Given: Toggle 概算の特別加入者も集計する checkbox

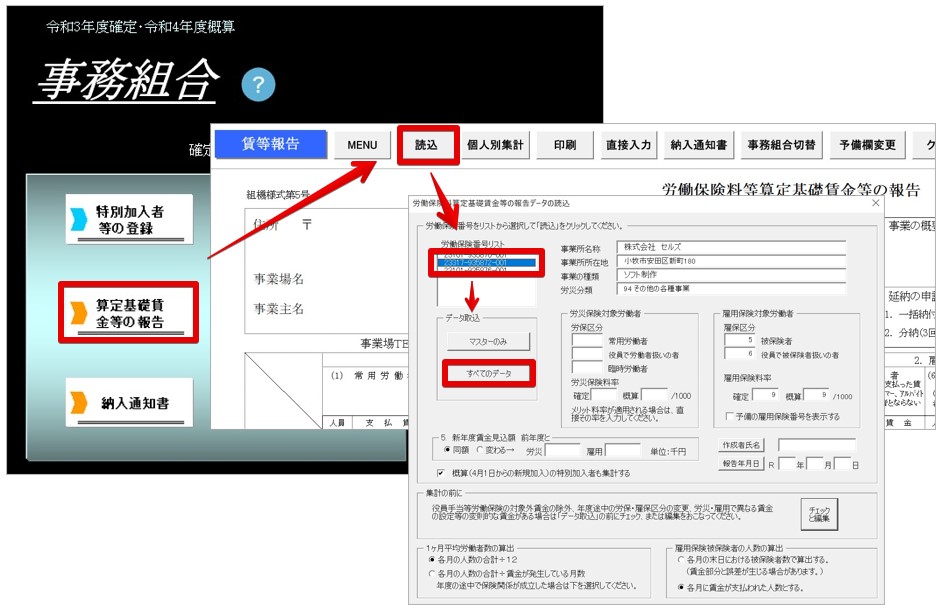Looking at the screenshot, I should point(441,473).
